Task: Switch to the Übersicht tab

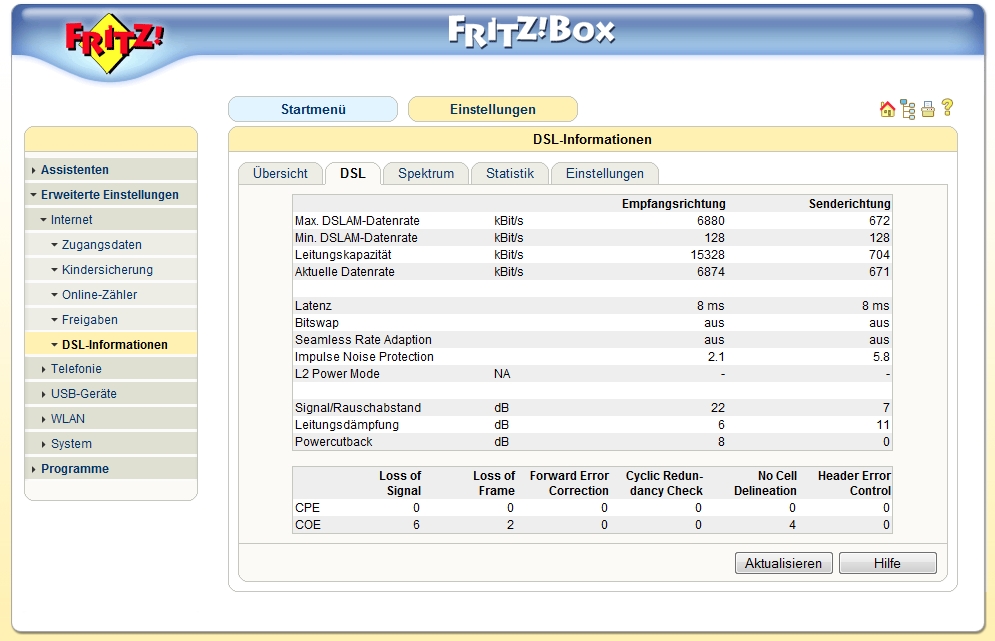Action: (x=280, y=174)
